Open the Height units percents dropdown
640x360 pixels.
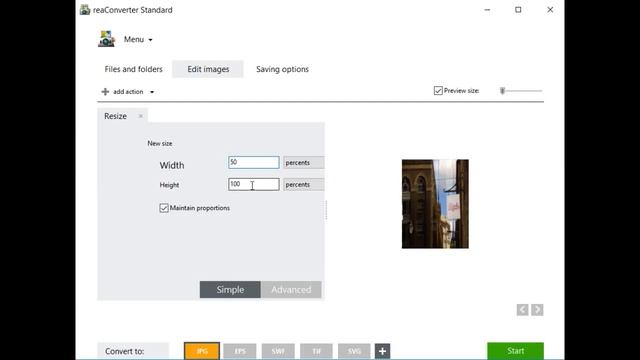(x=304, y=184)
